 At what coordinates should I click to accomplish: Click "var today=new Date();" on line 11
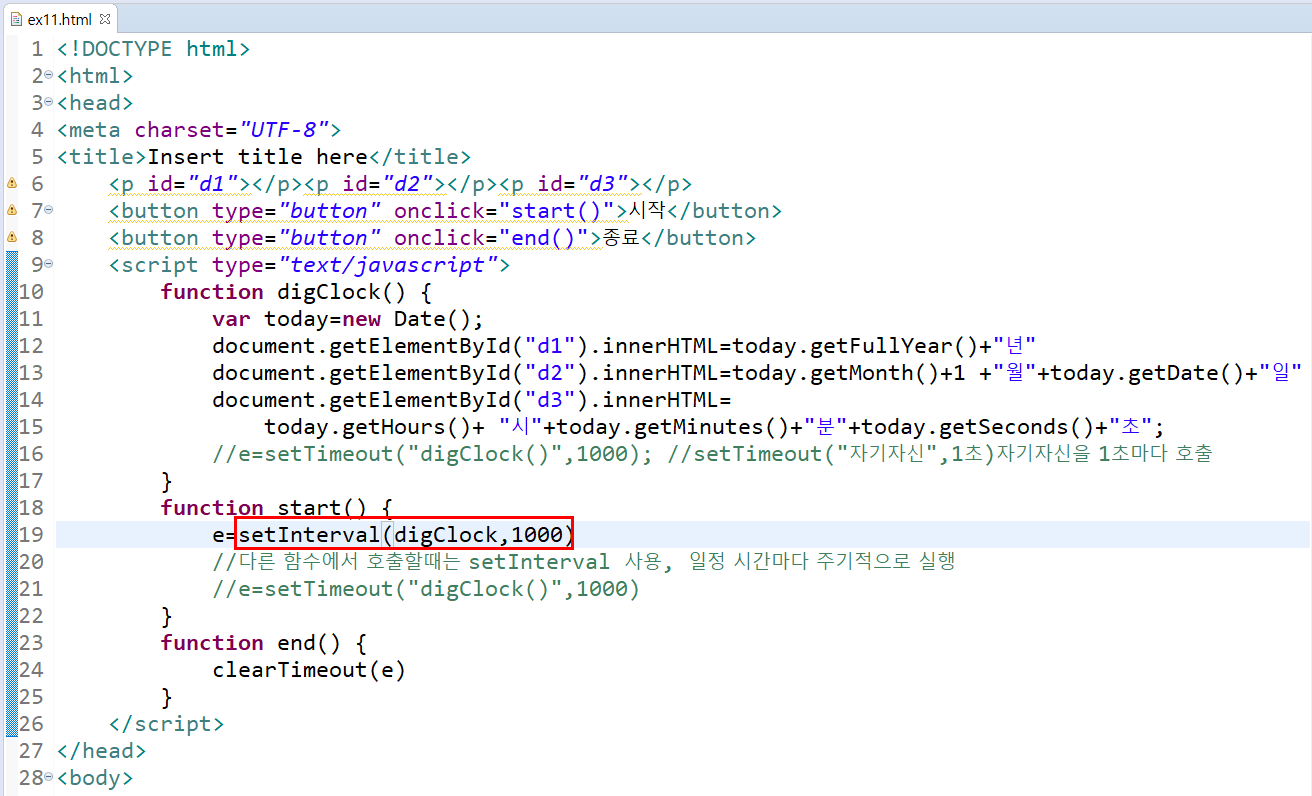coord(348,319)
